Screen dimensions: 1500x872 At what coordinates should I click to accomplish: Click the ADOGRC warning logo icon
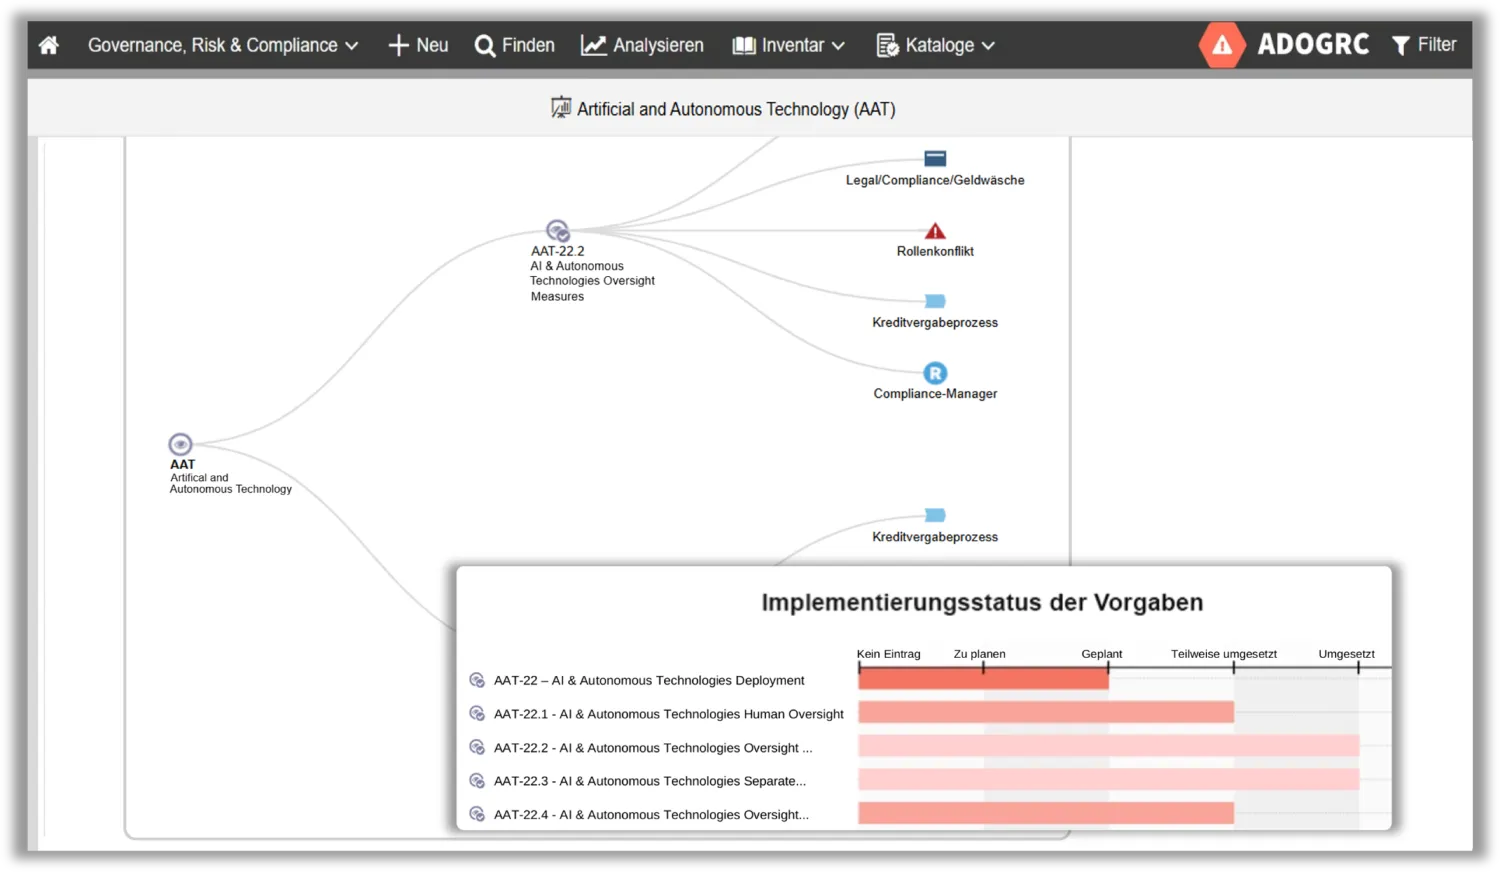tap(1221, 45)
